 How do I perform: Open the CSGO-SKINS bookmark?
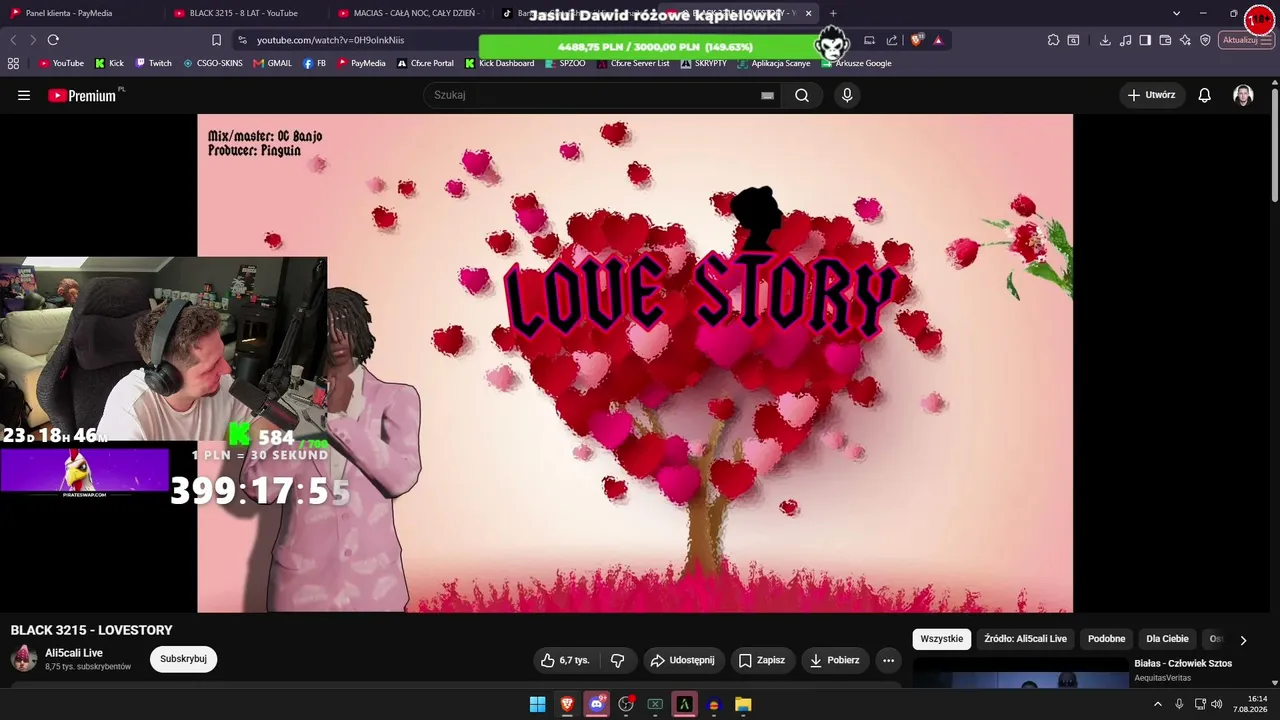coord(212,63)
